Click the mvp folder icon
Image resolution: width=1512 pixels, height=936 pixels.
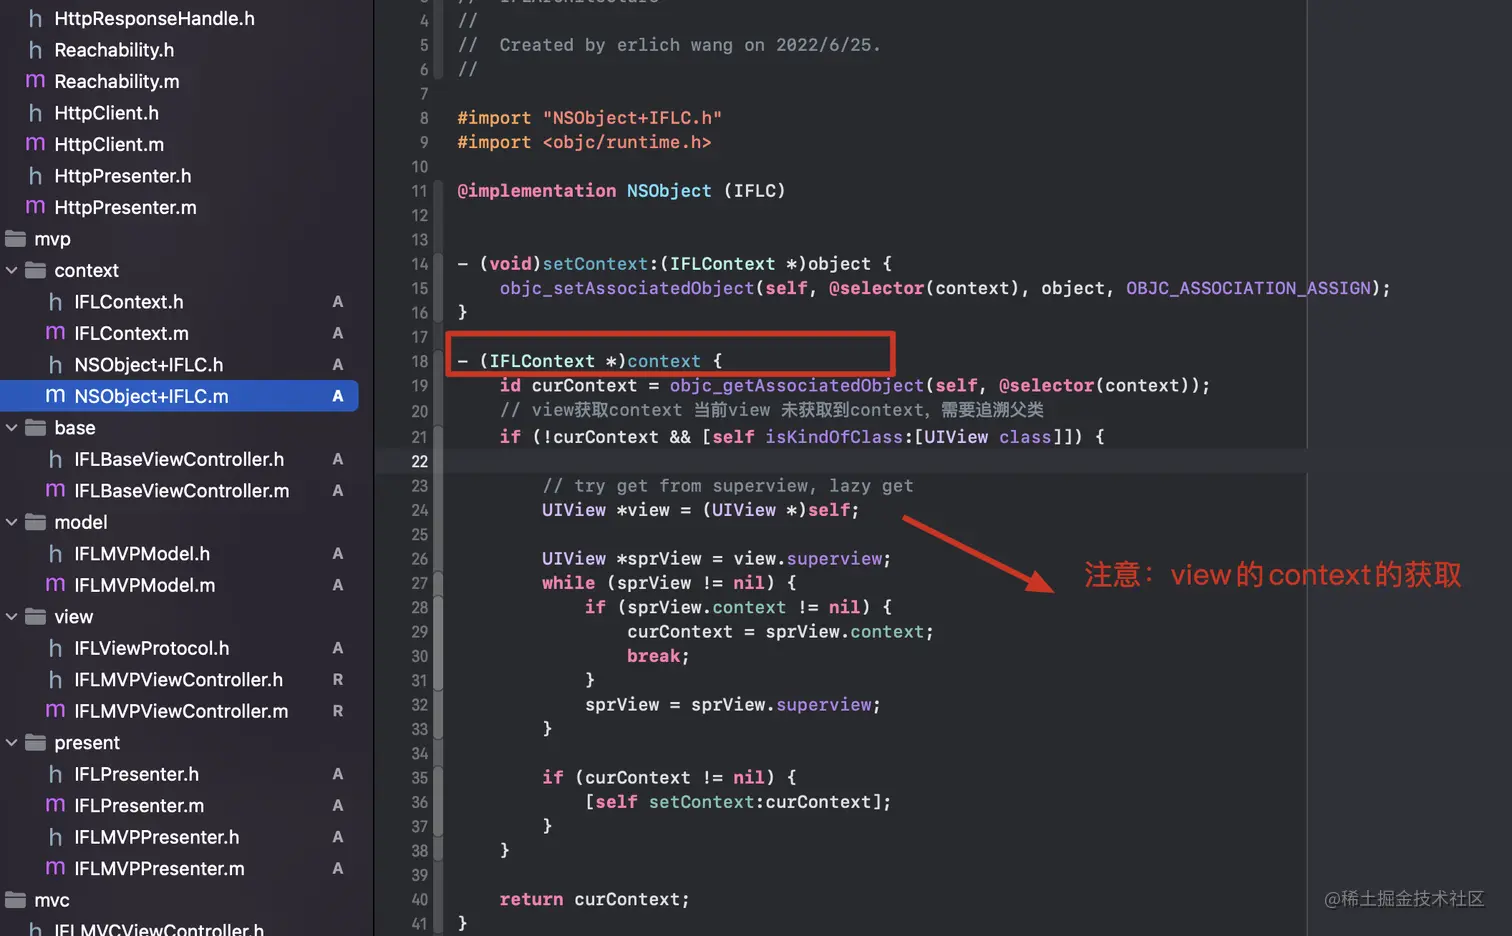coord(15,239)
